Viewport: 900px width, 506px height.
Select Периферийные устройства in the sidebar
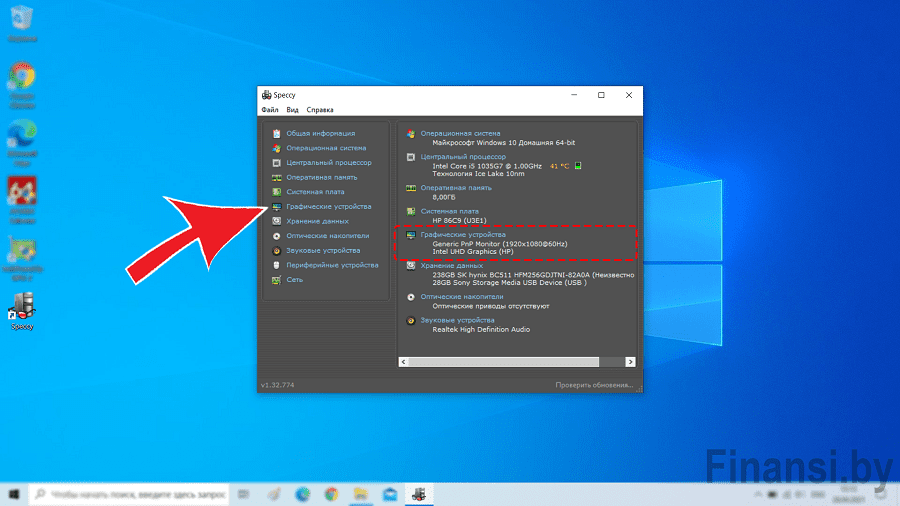coord(332,265)
